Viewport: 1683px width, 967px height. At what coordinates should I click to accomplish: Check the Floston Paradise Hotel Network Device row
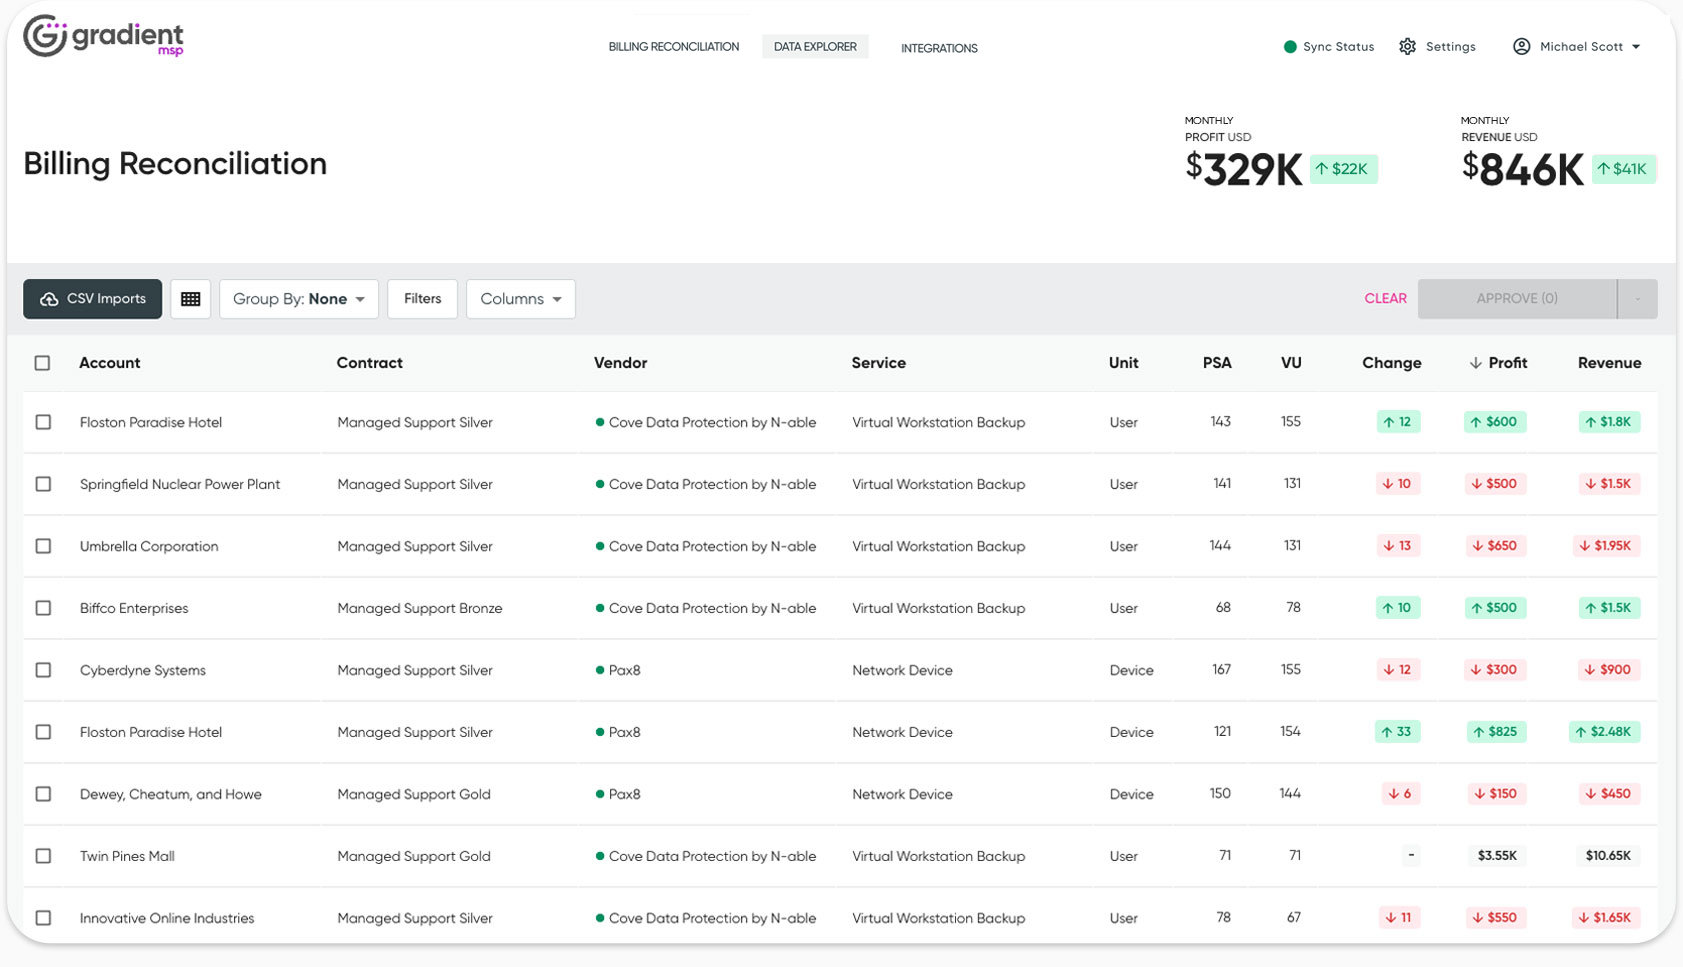pyautogui.click(x=43, y=732)
